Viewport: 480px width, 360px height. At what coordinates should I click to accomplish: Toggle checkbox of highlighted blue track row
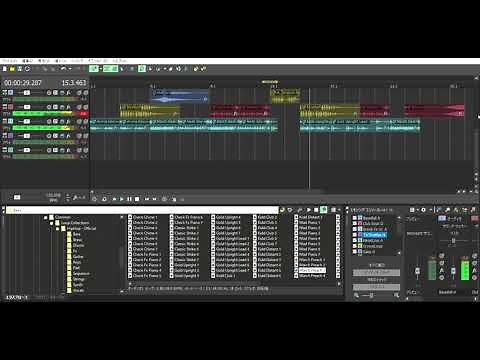pos(355,235)
